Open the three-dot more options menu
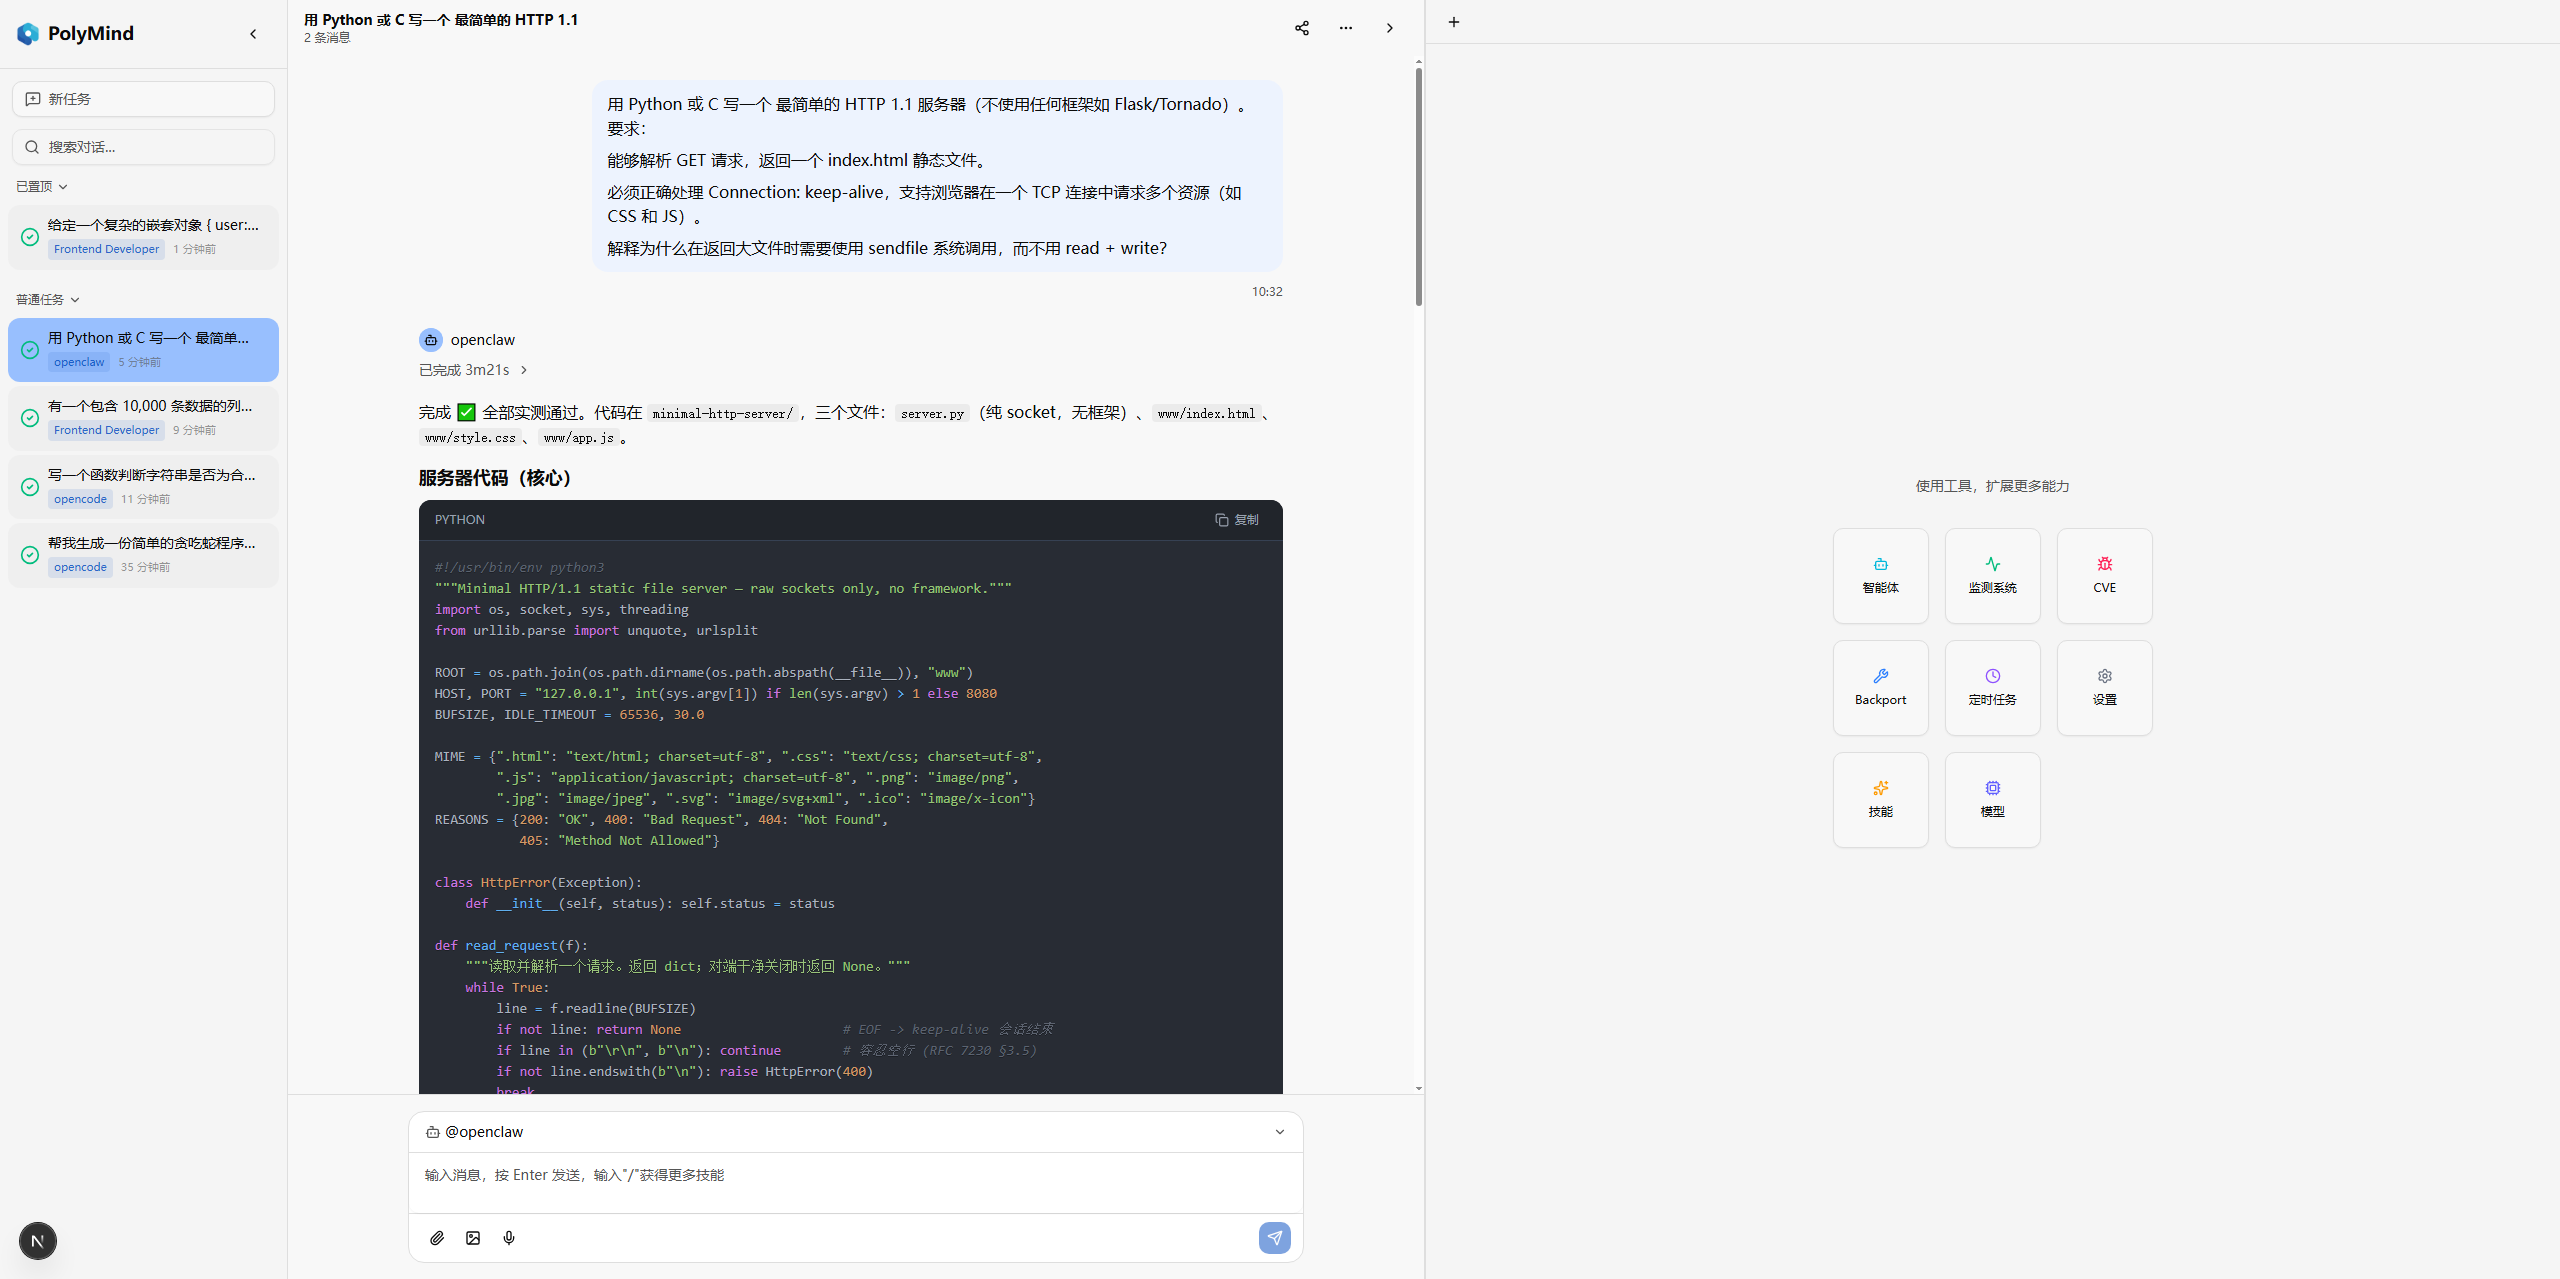 click(x=1345, y=28)
